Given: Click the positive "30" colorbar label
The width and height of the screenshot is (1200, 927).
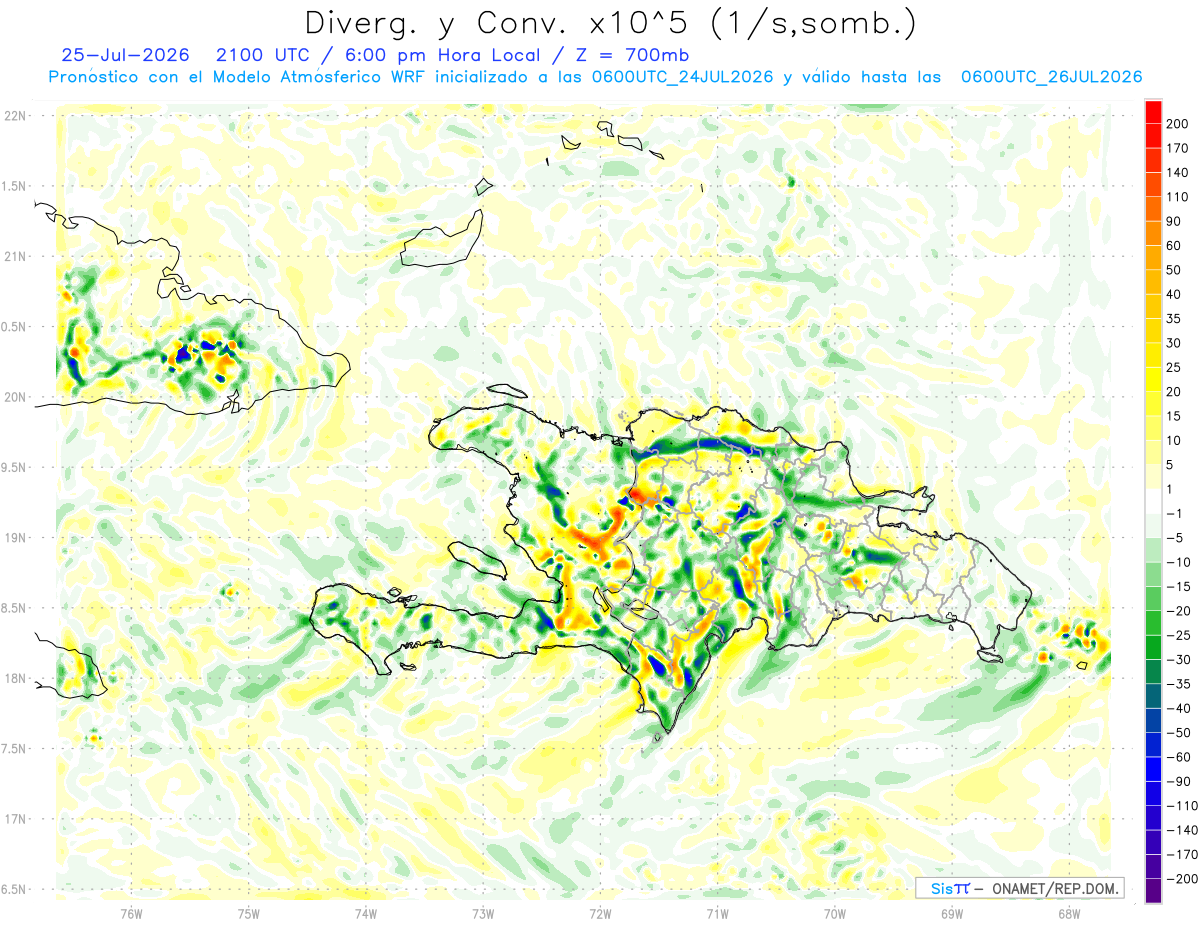Looking at the screenshot, I should 1174,343.
